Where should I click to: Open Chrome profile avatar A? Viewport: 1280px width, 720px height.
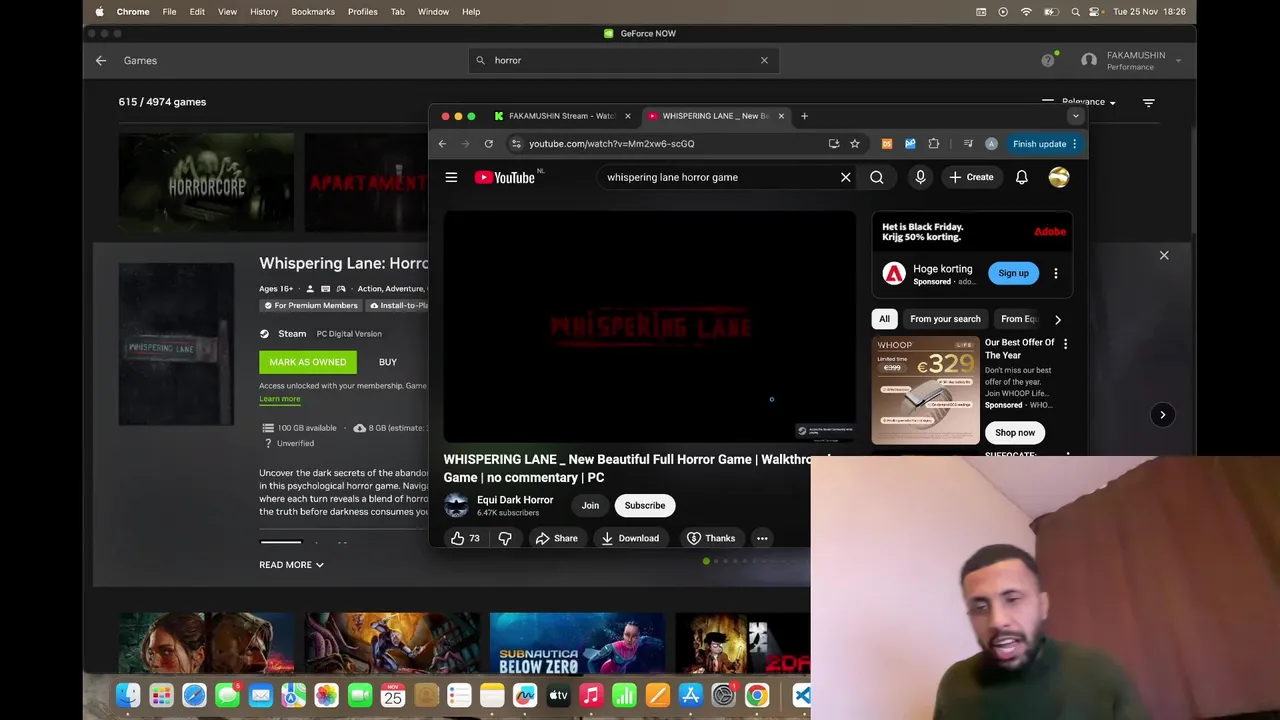tap(991, 143)
